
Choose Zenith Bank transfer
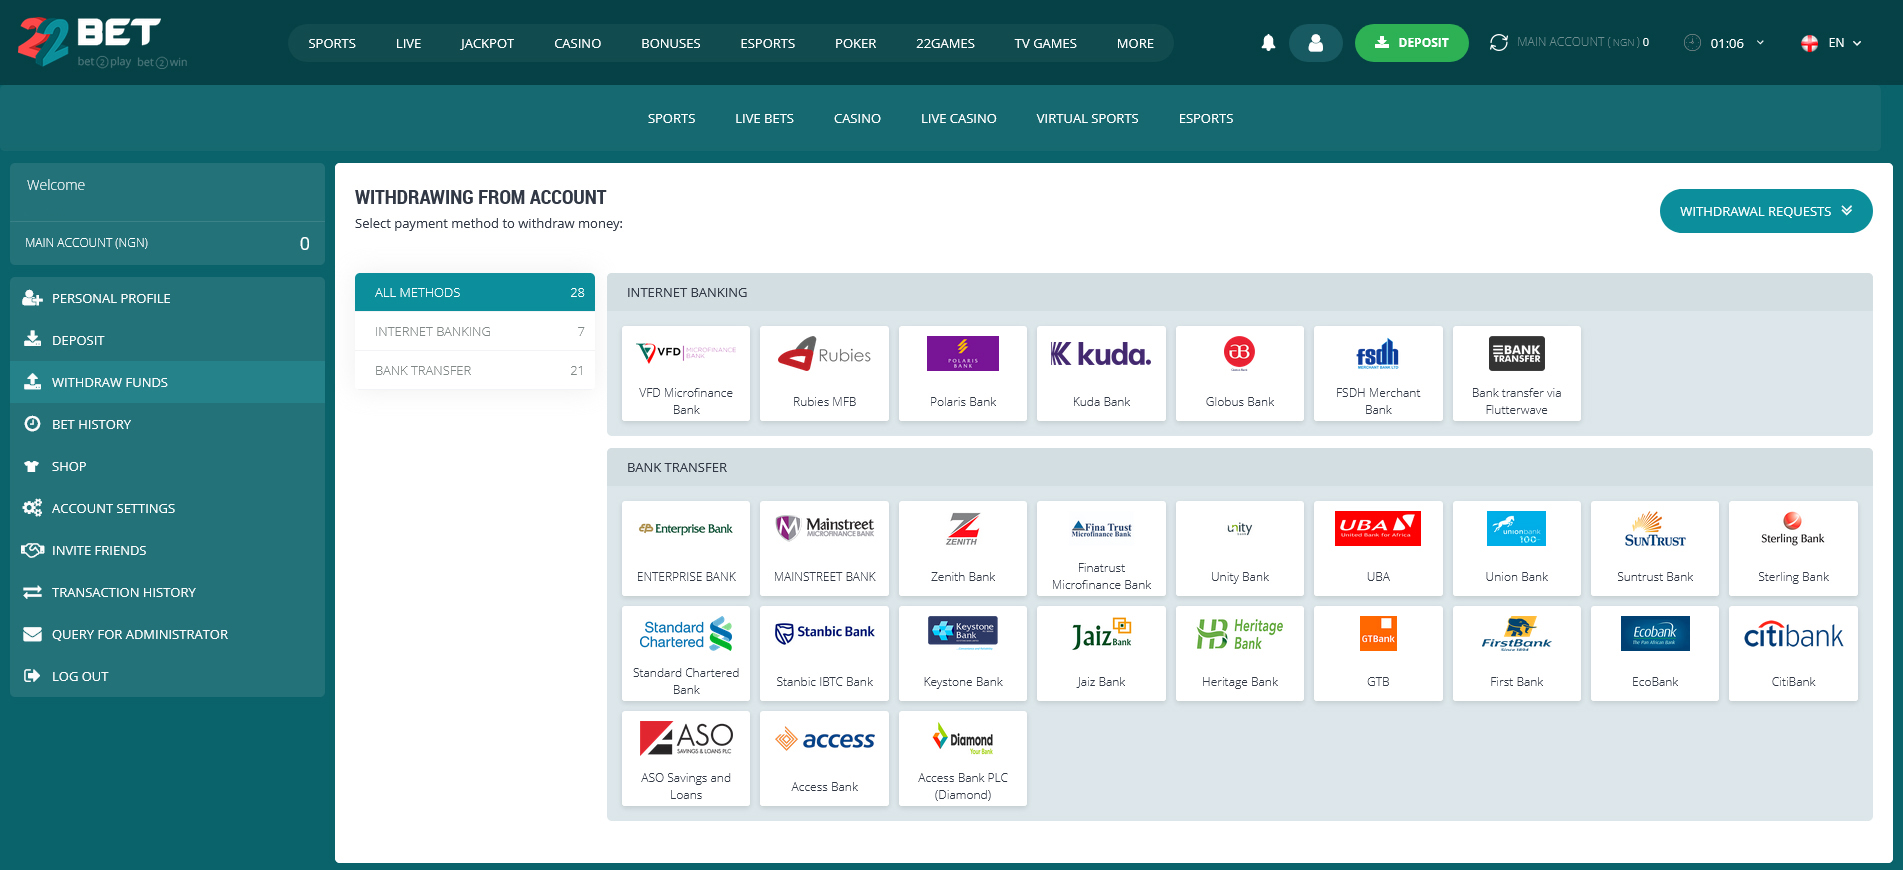click(963, 548)
